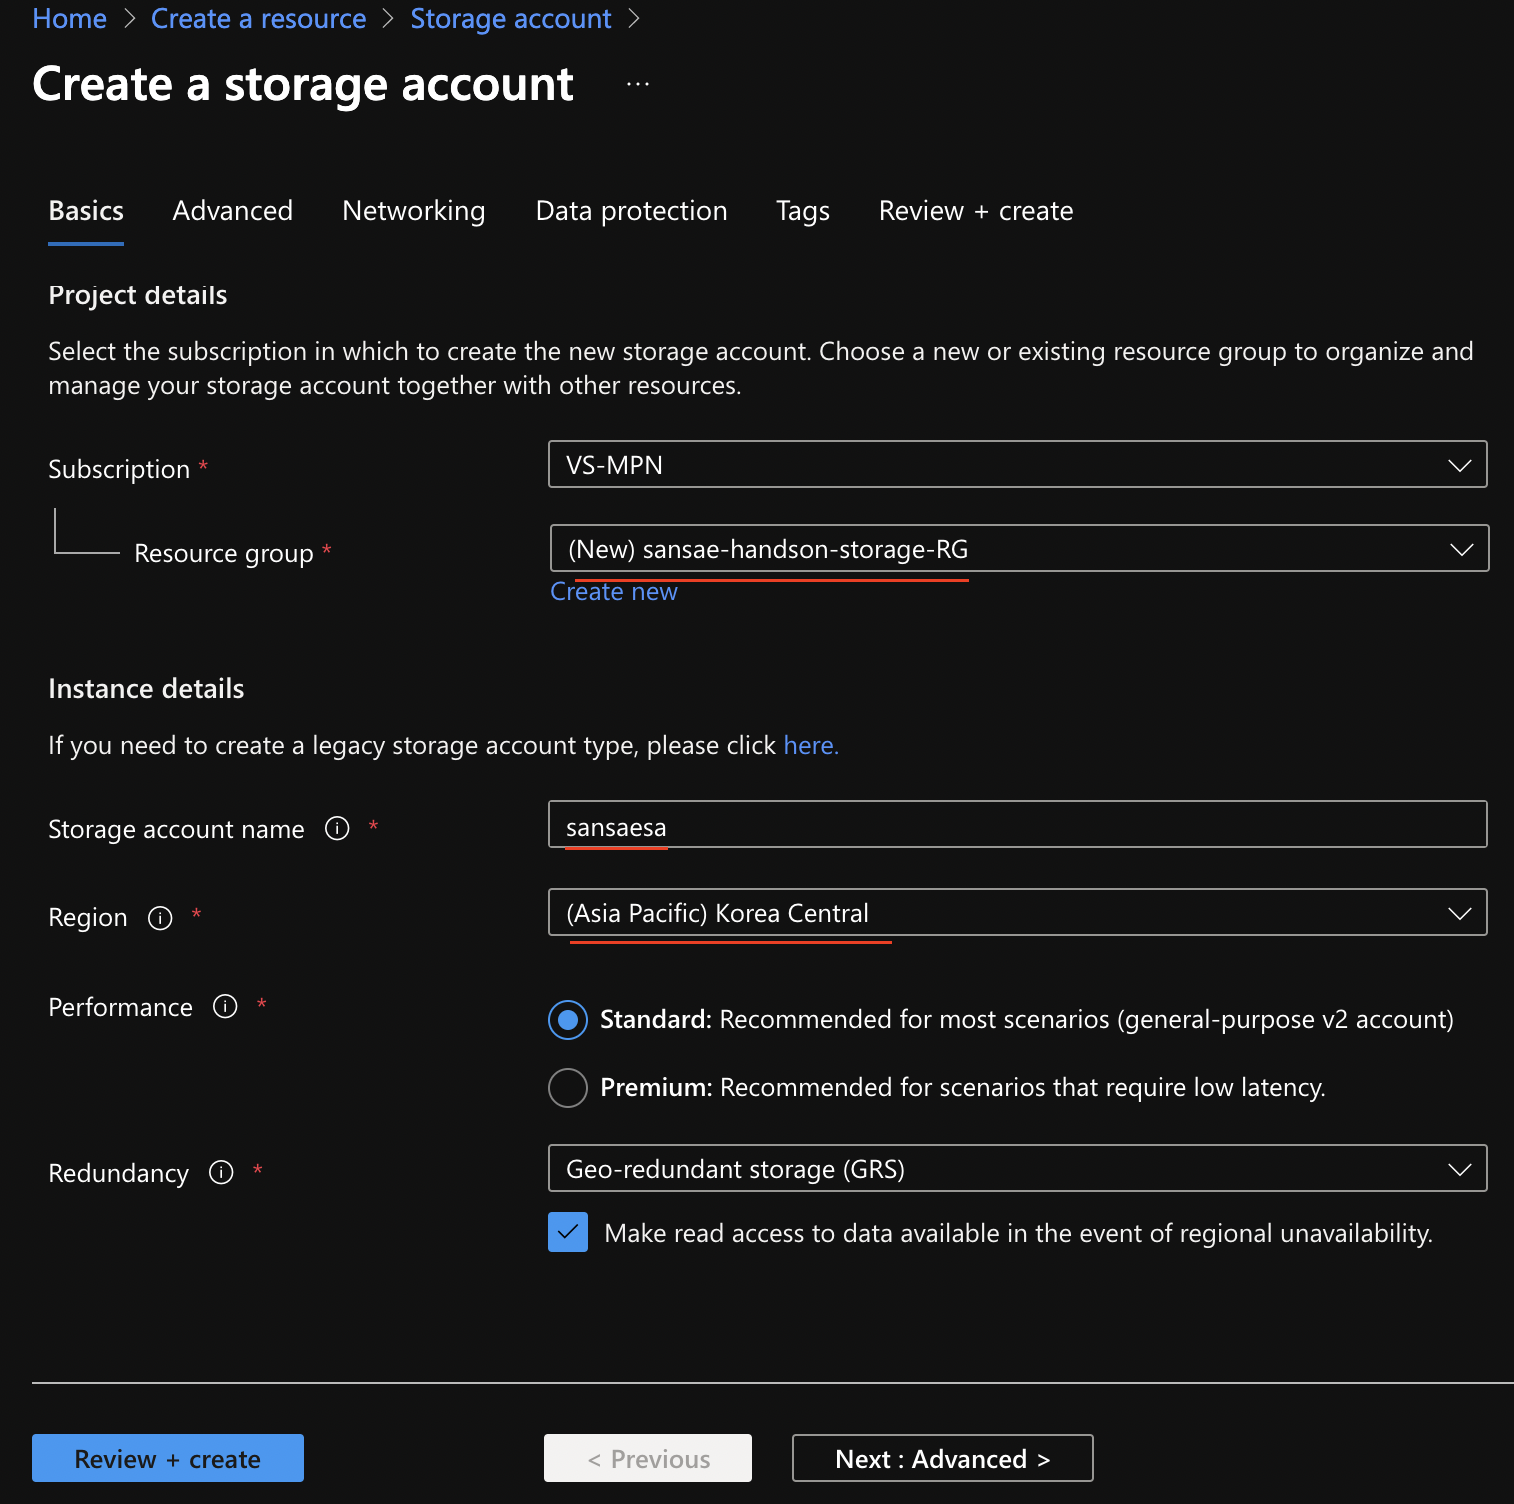Click the blue Review + create button

168,1459
